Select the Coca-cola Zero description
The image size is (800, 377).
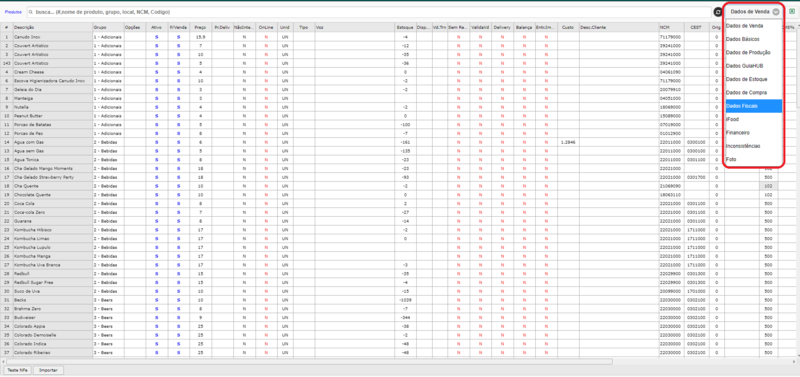(x=53, y=212)
